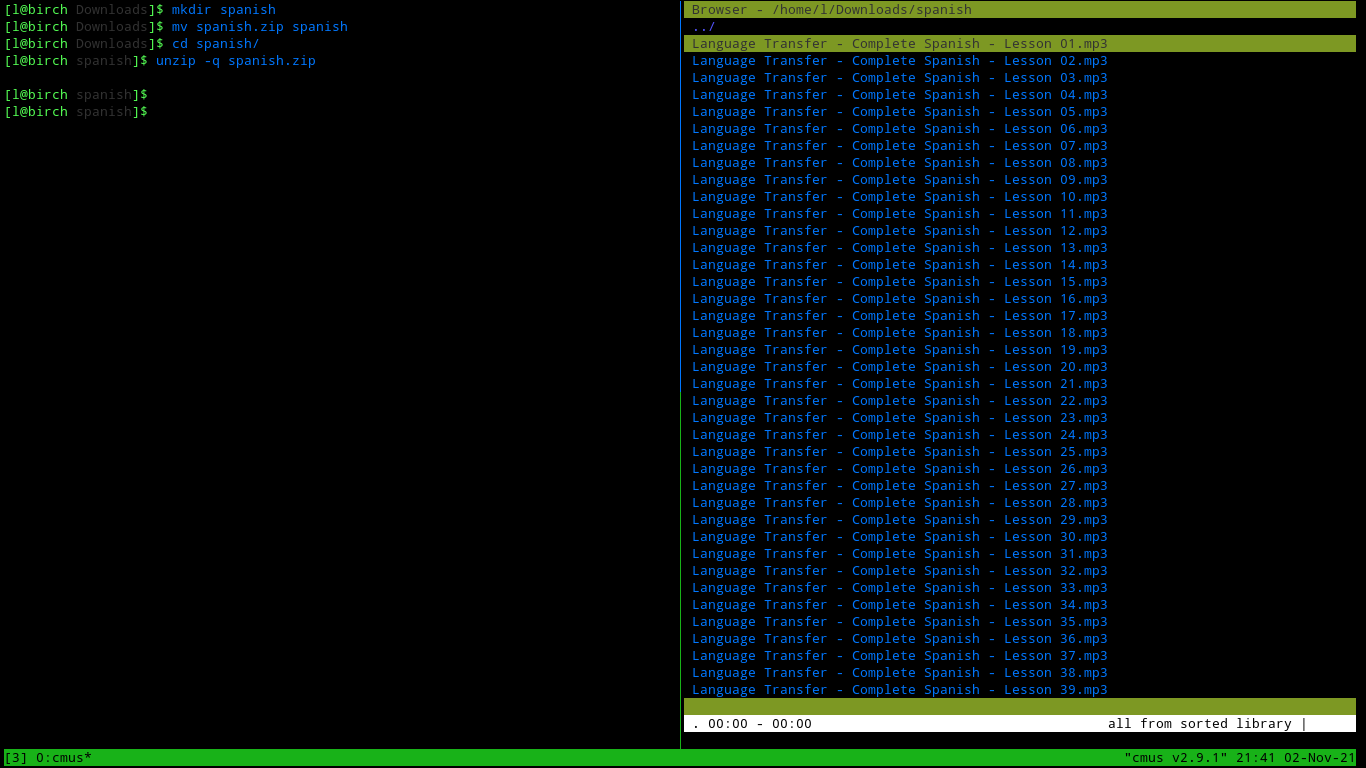Select Lesson 16.mp3 file row
Image resolution: width=1366 pixels, height=768 pixels.
1020,298
